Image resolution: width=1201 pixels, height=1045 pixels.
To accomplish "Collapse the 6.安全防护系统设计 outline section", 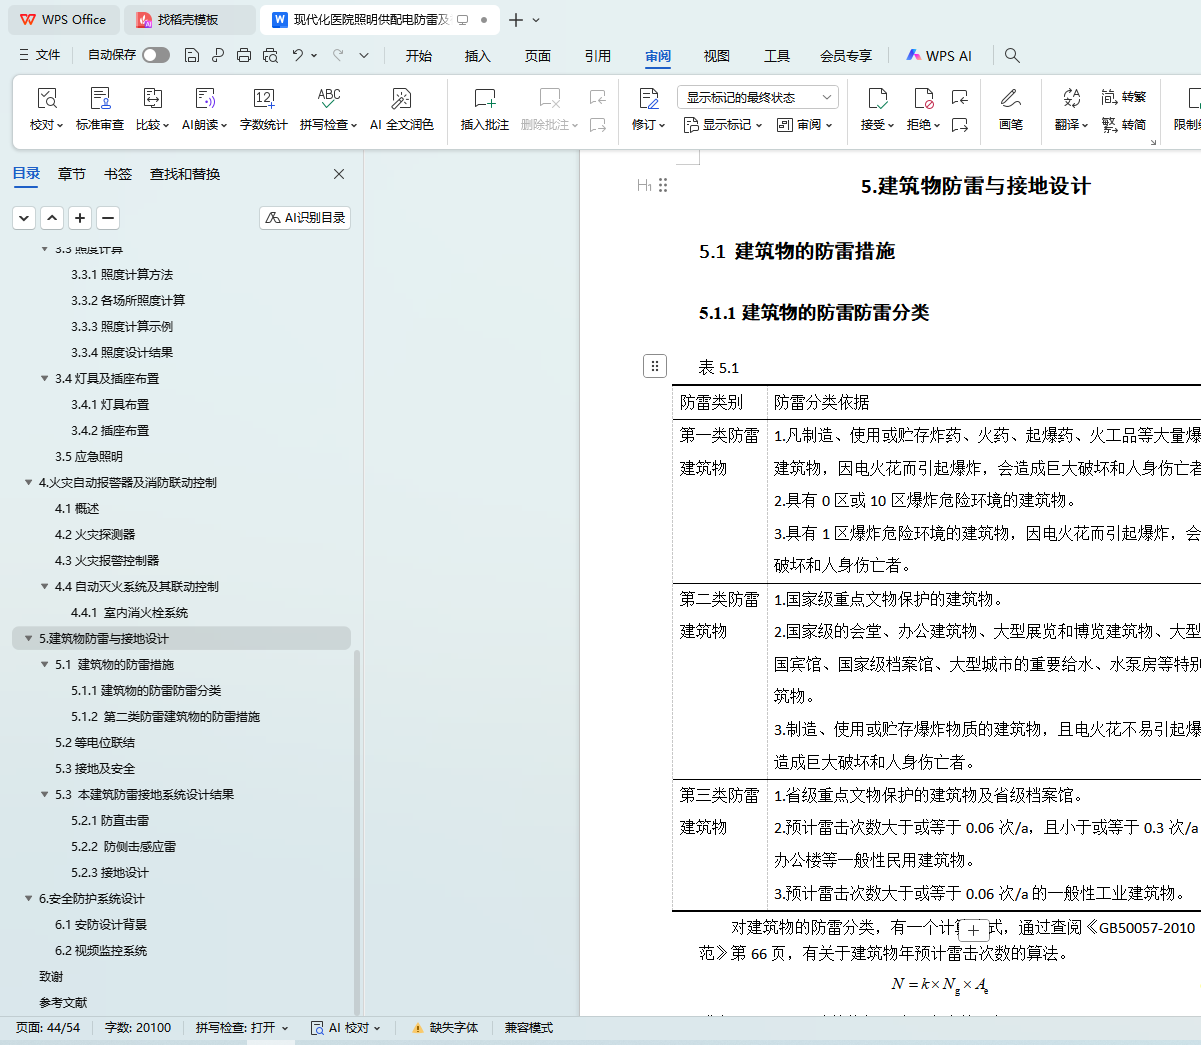I will 28,898.
